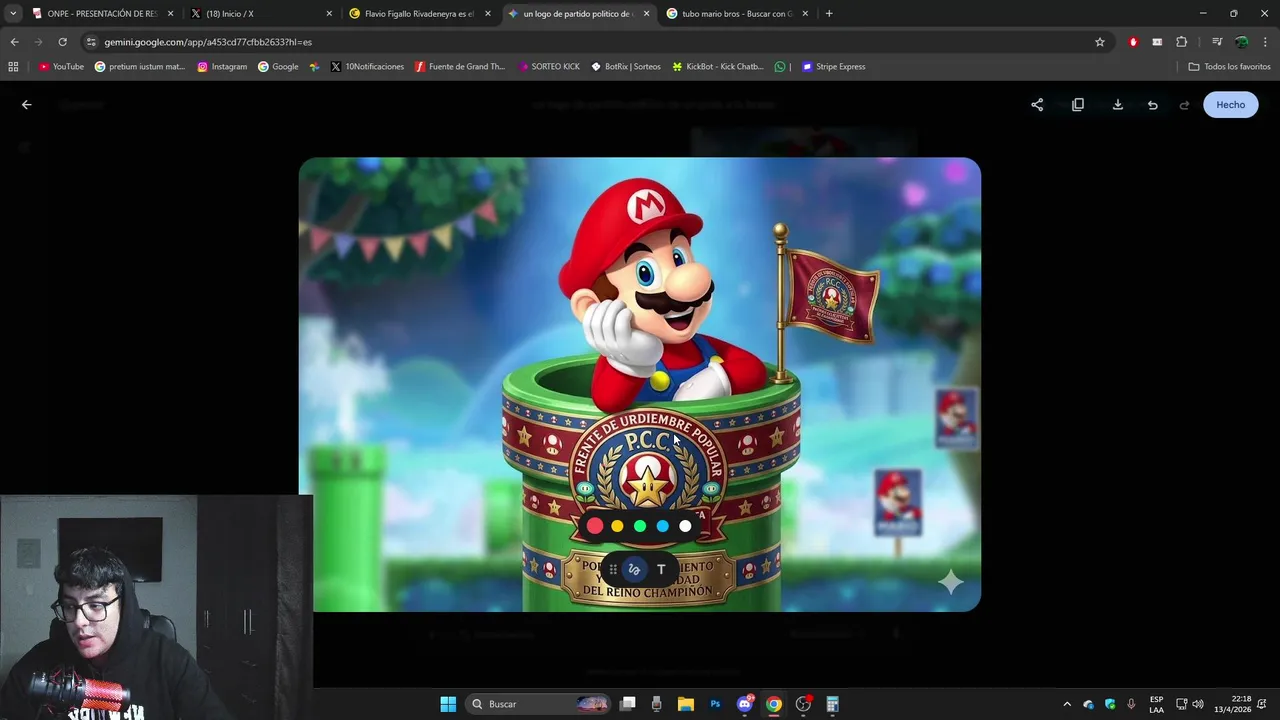Open the BotRix Sorteos bookmark
This screenshot has width=1280, height=720.
(x=626, y=67)
